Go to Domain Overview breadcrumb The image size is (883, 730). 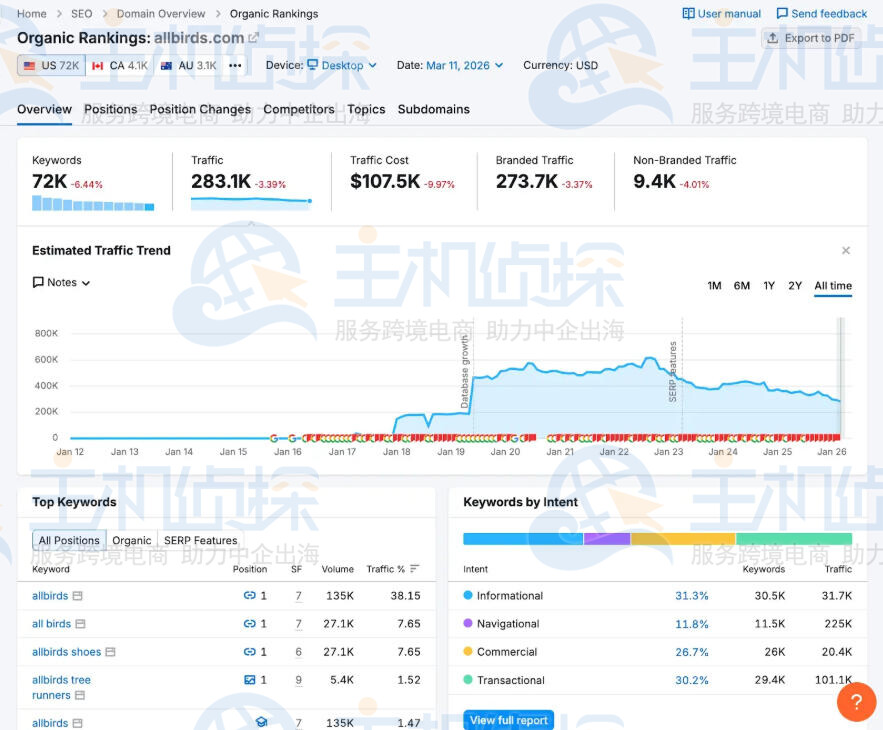161,14
